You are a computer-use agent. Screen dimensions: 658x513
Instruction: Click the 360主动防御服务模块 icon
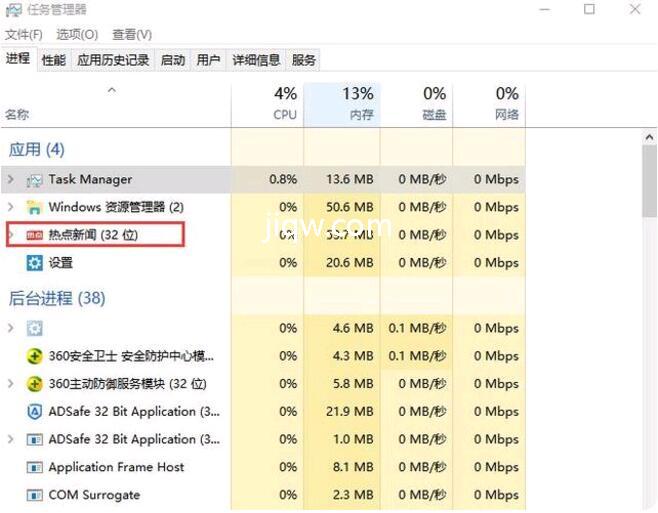[34, 384]
